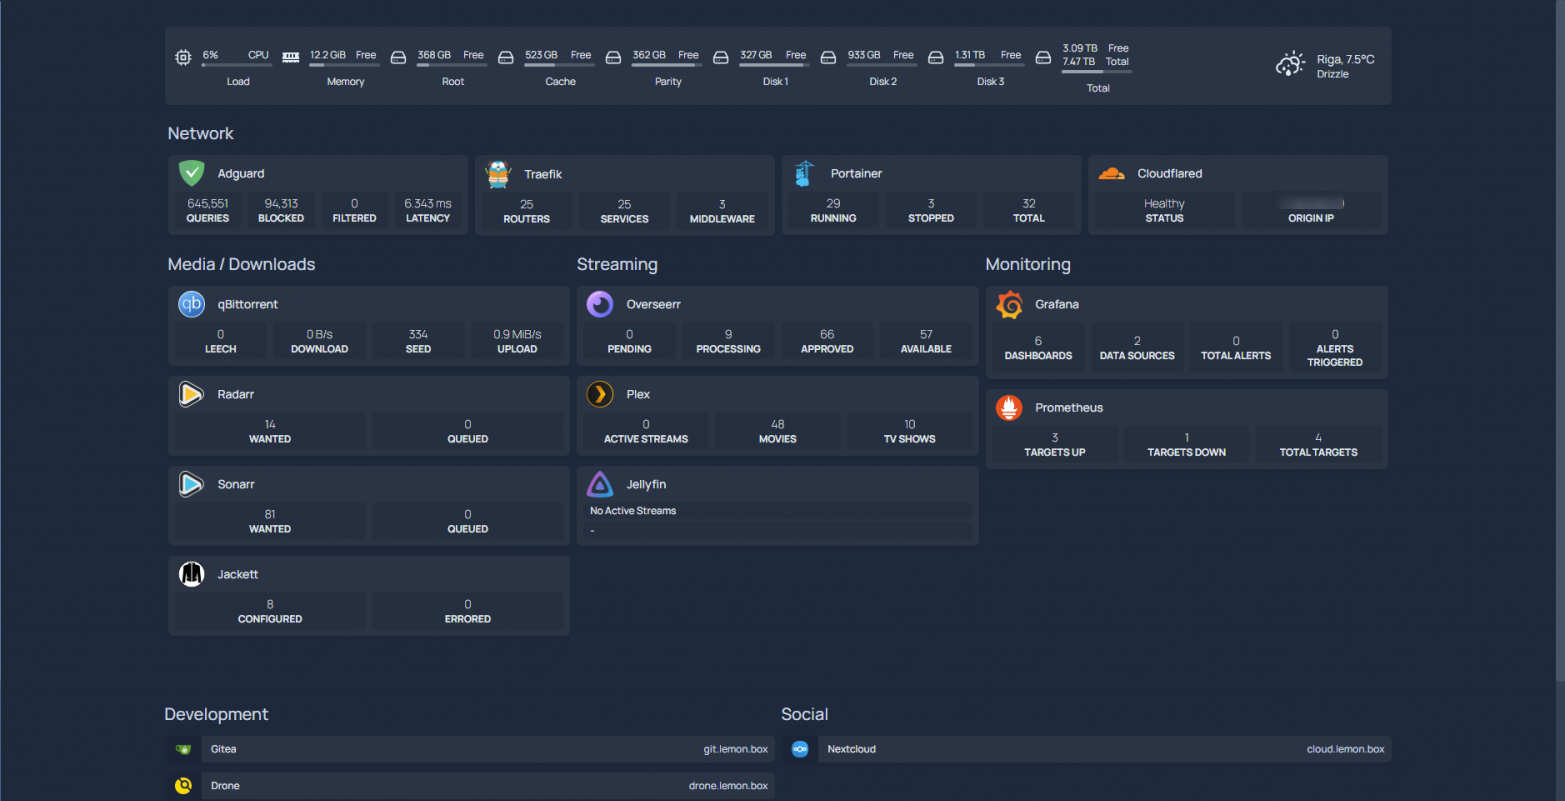Click the Sonarr logo icon
Viewport: 1565px width, 801px height.
(191, 484)
